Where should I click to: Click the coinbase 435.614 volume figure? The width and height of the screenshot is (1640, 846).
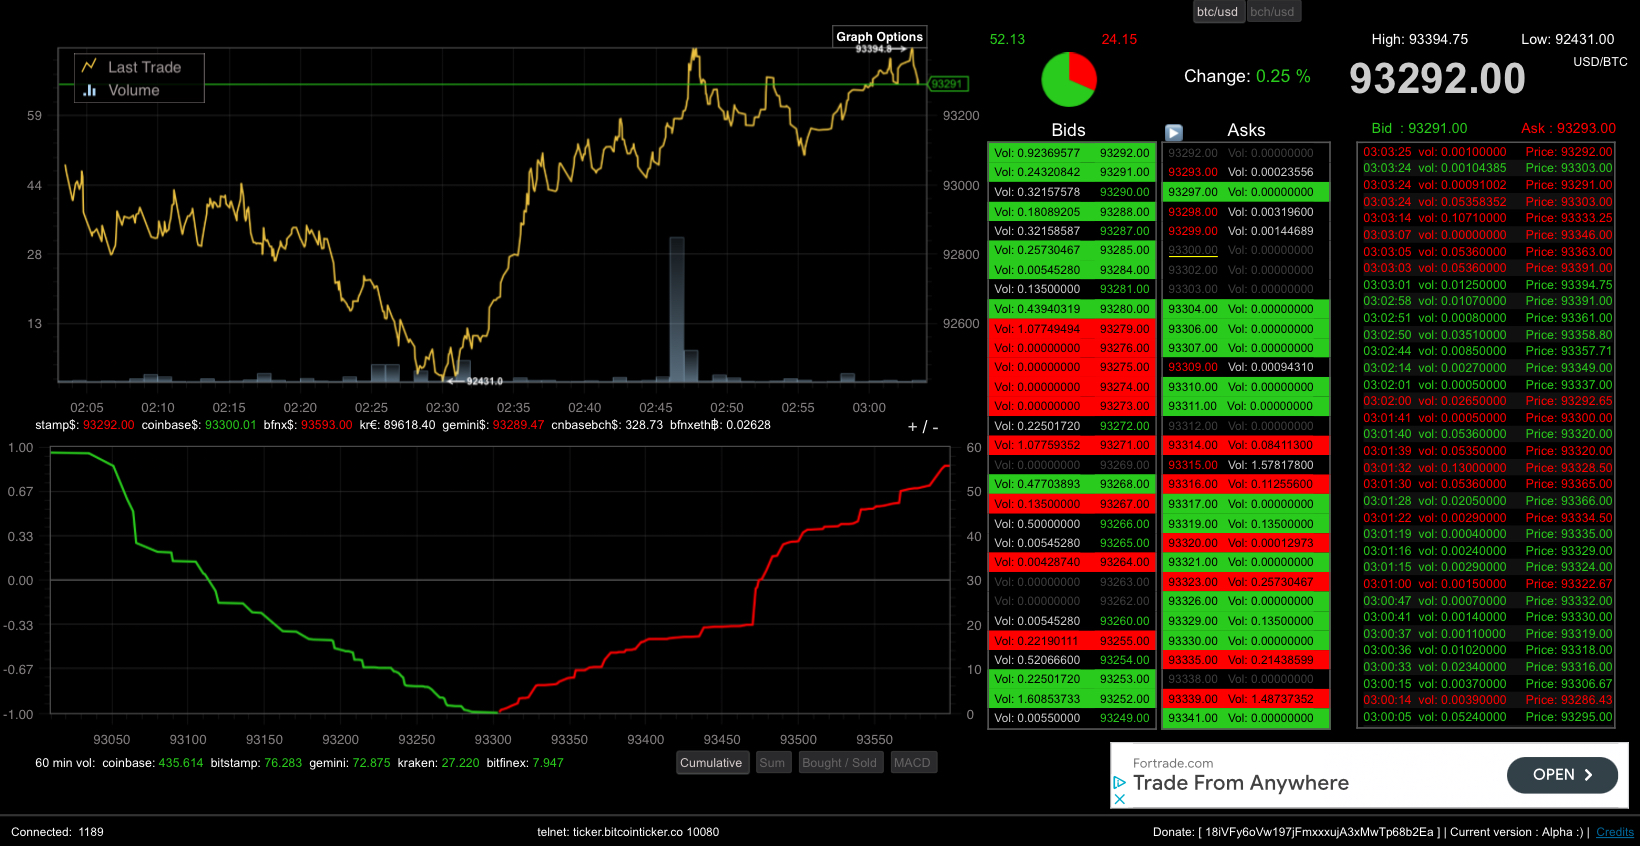pos(153,763)
